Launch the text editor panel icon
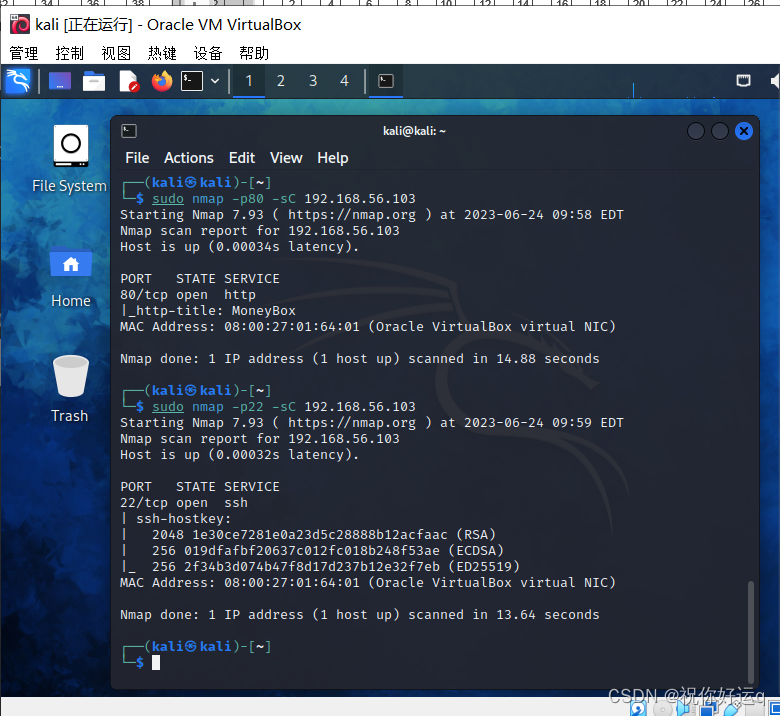The width and height of the screenshot is (780, 716). (128, 81)
